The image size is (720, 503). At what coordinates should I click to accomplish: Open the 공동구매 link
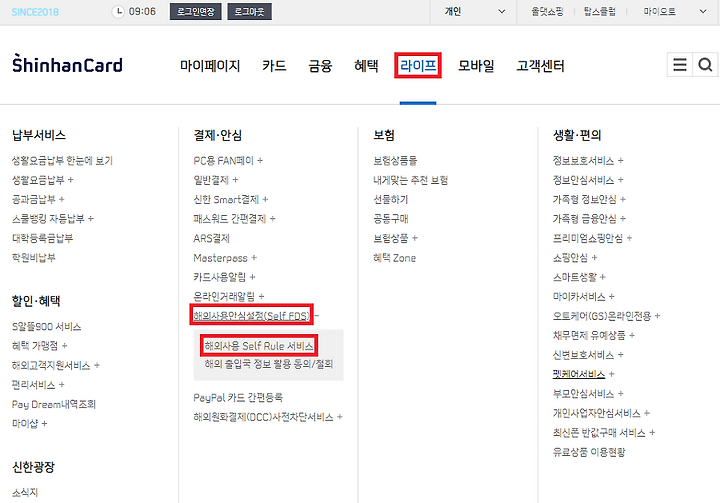(390, 218)
